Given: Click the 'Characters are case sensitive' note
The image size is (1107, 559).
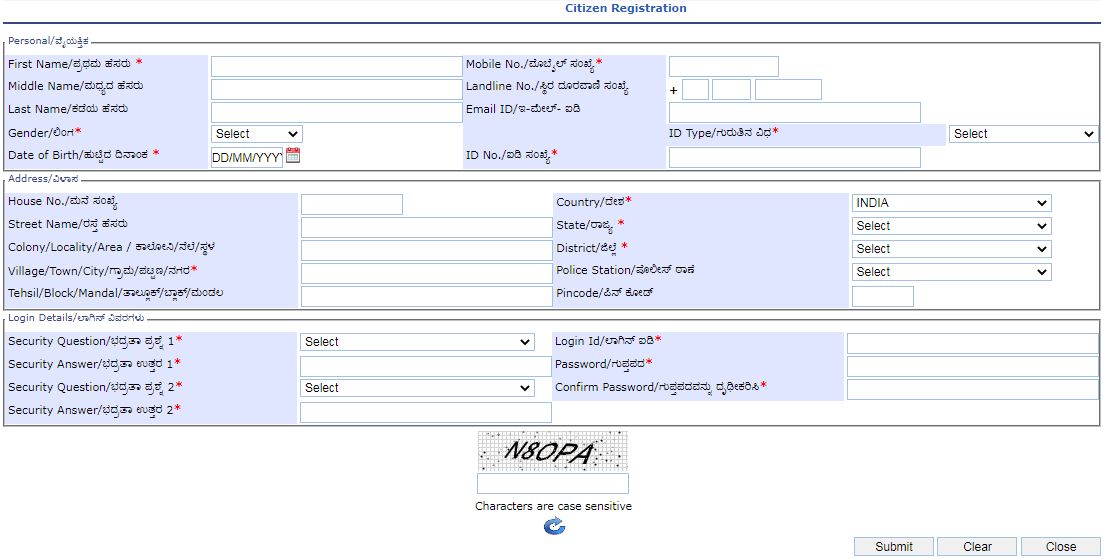Looking at the screenshot, I should 554,506.
